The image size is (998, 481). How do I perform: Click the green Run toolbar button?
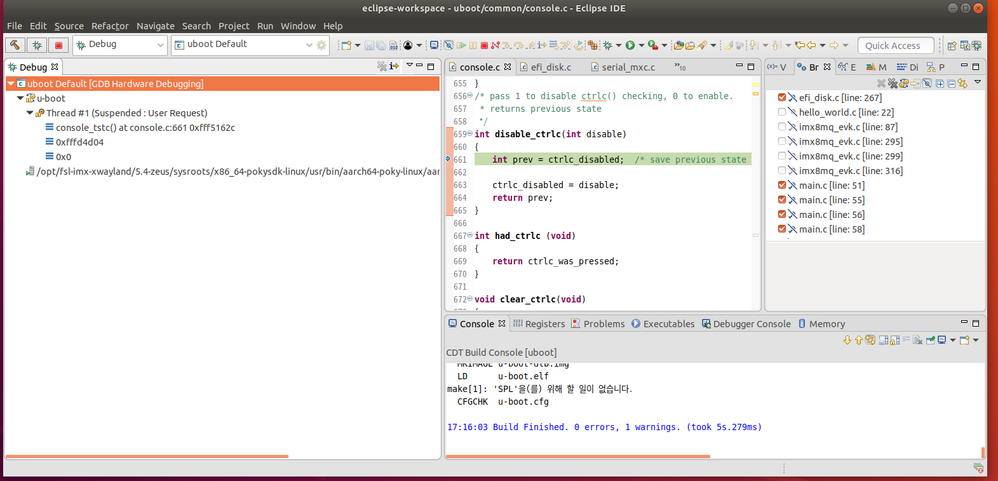[x=632, y=45]
